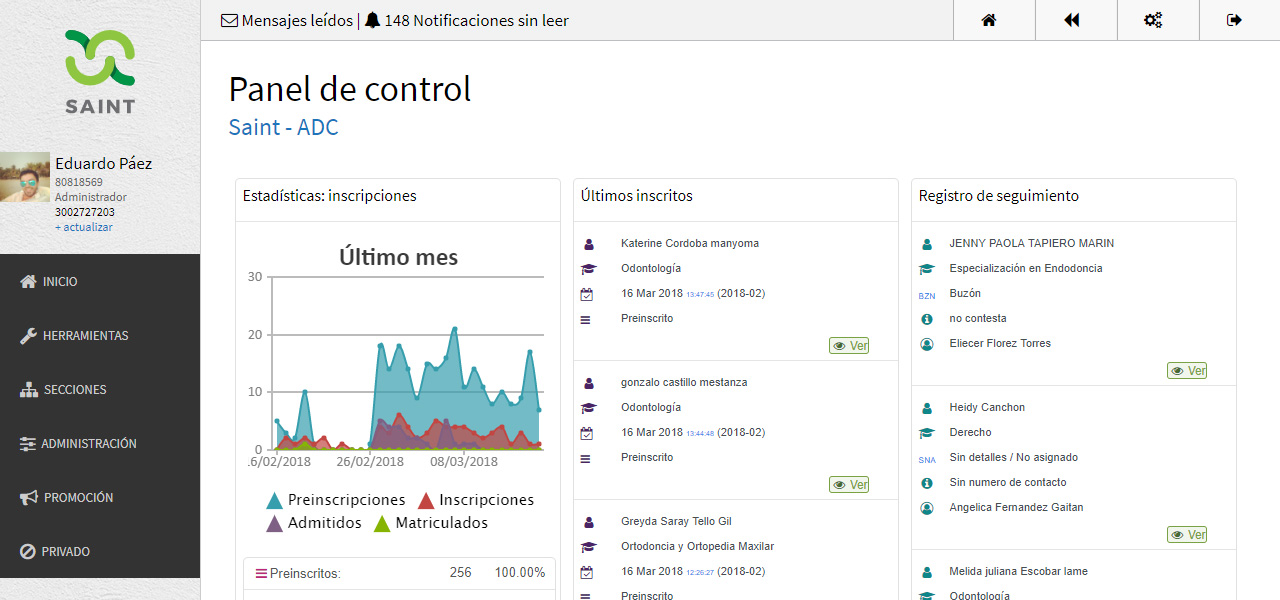Follow the "Saint - ADC" link
Viewport: 1280px width, 600px height.
pyautogui.click(x=283, y=127)
